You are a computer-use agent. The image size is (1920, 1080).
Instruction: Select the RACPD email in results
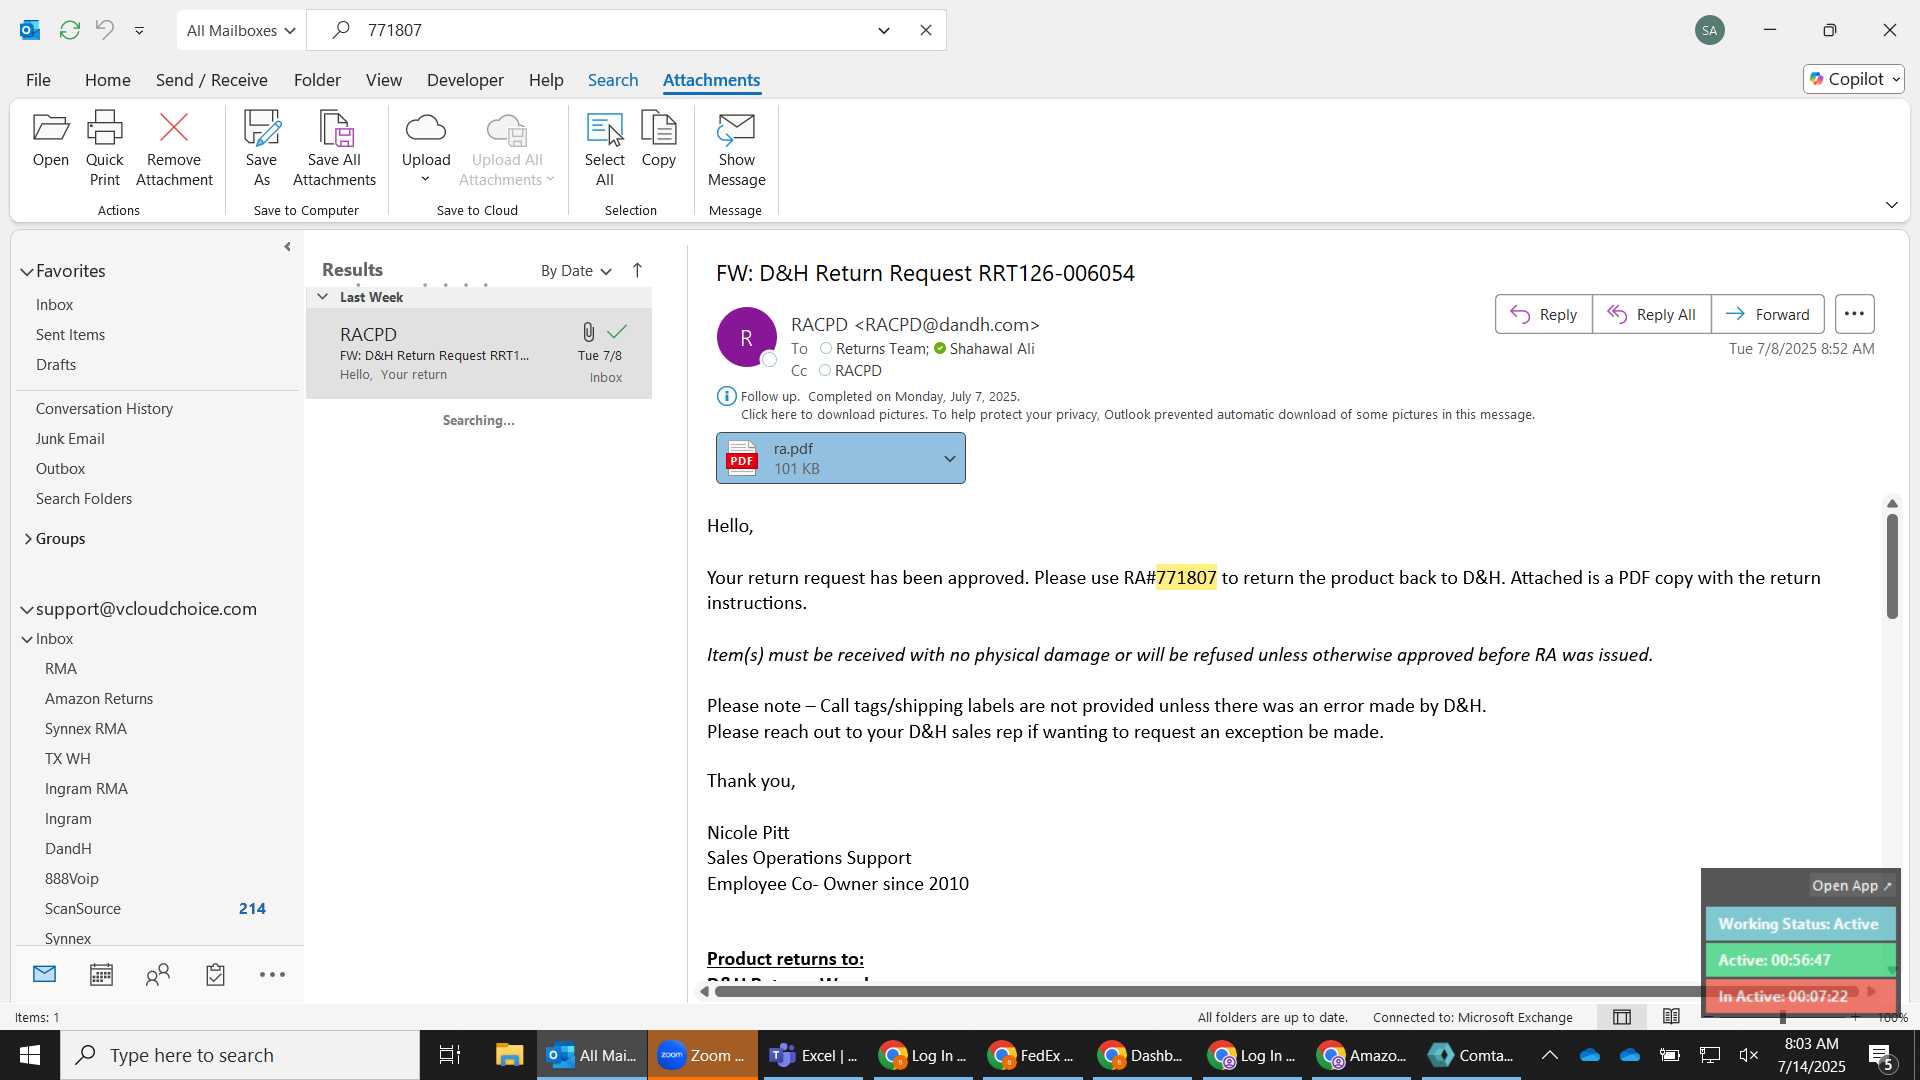479,354
